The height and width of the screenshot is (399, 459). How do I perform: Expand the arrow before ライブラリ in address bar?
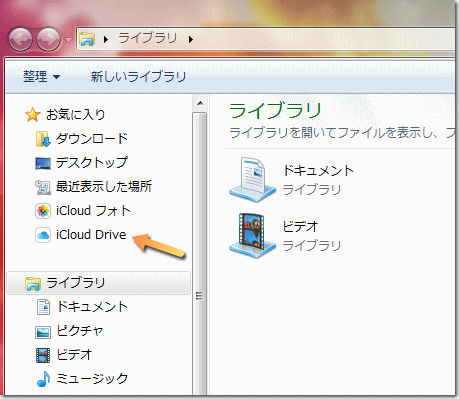coord(106,40)
